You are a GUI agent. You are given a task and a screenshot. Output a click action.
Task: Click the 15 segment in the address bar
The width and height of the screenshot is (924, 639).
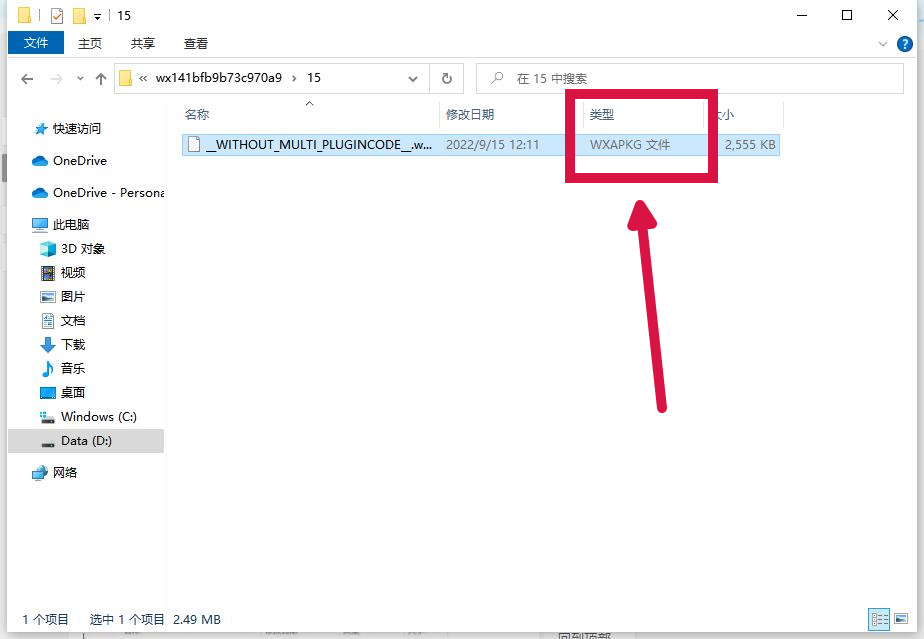(314, 78)
